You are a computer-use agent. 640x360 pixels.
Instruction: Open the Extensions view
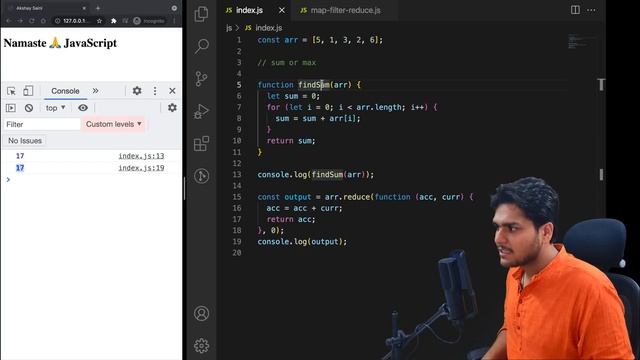point(201,143)
